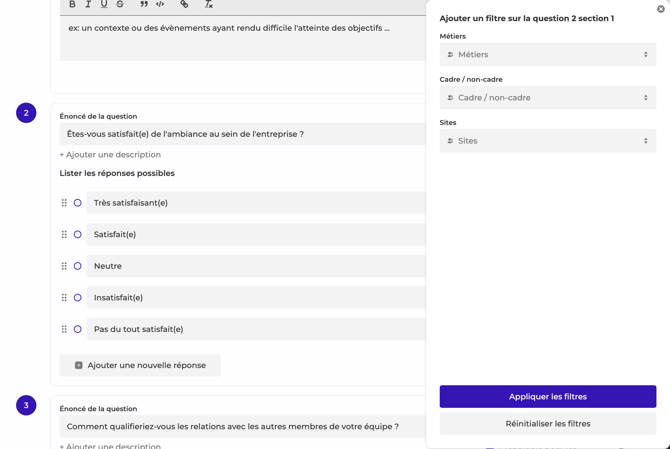Click 'Ajouter une nouvelle réponse' button
This screenshot has height=449, width=670.
click(140, 366)
